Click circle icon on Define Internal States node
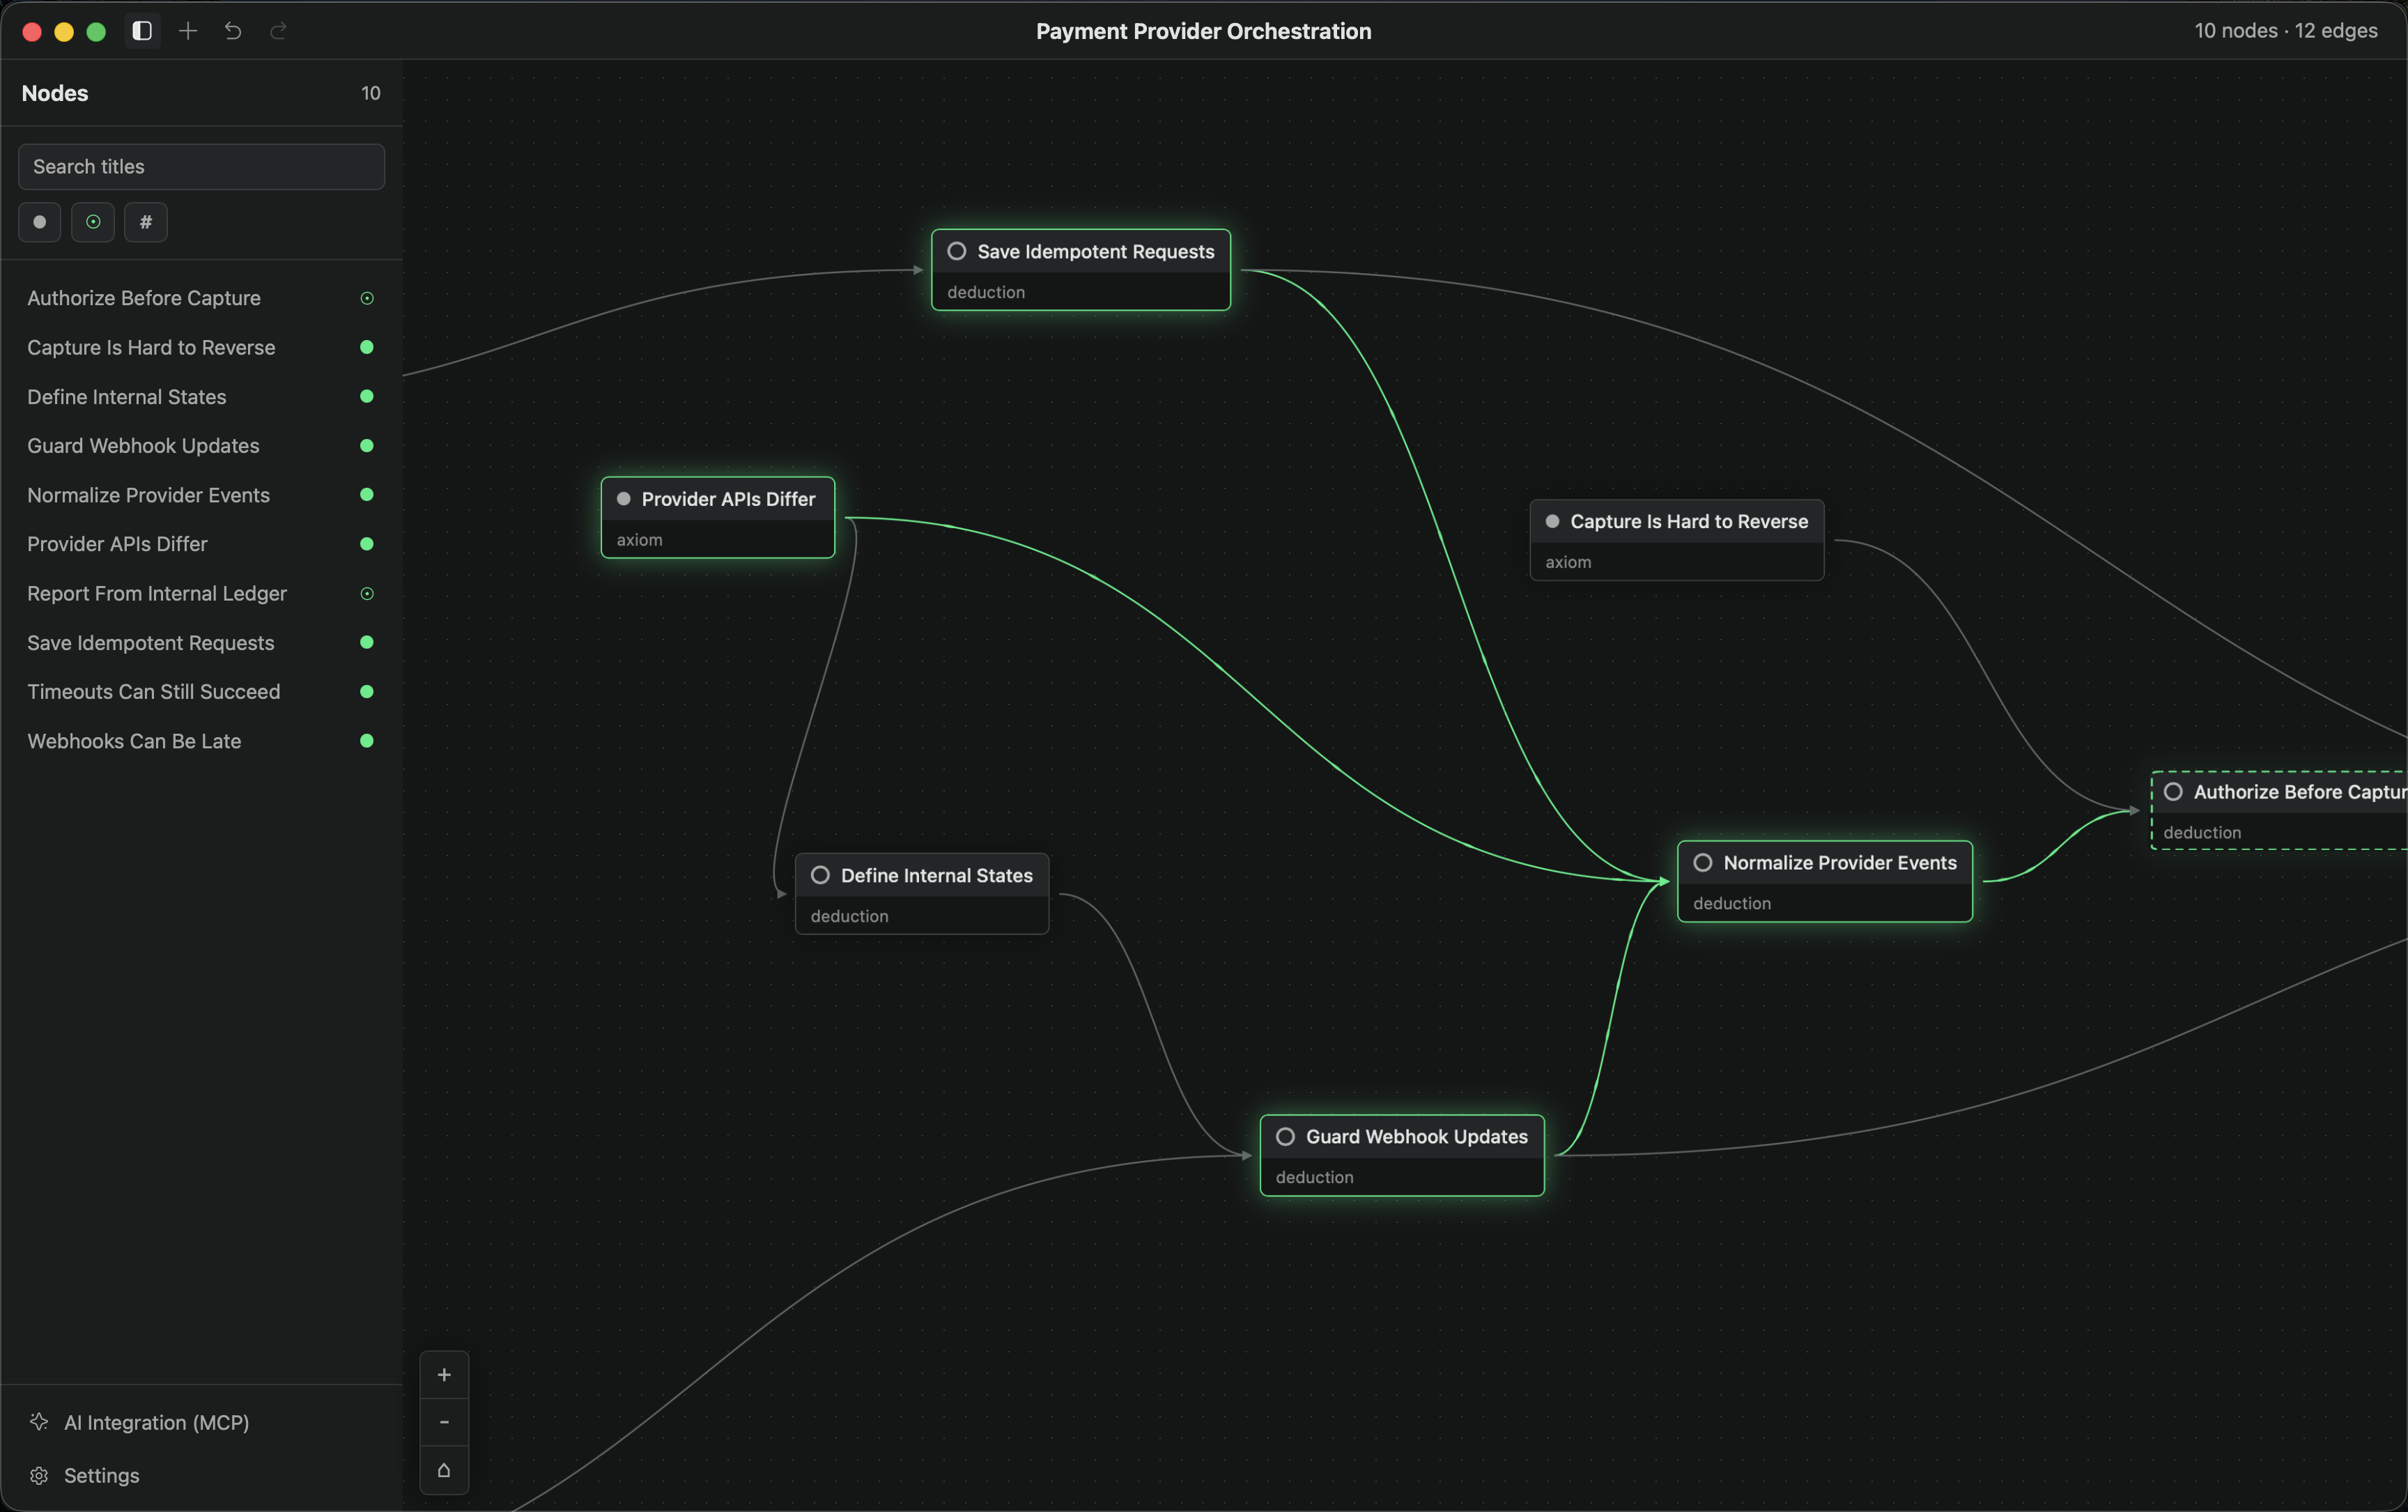 (820, 876)
